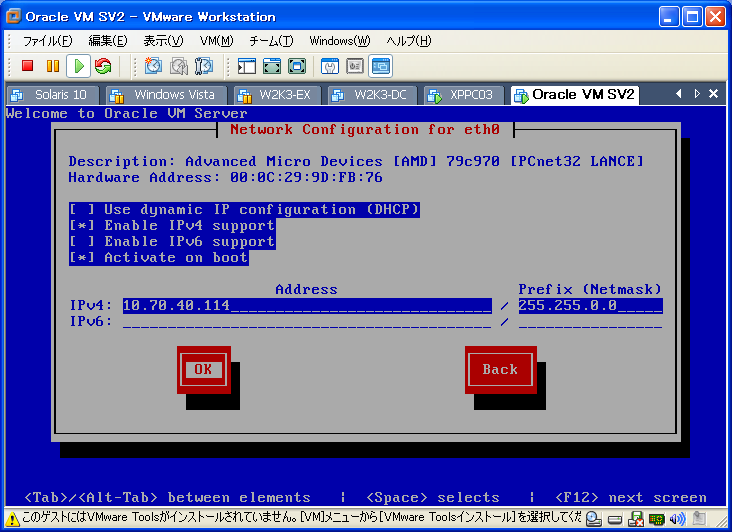This screenshot has height=532, width=732.
Task: Click the yellow warning triangle in status bar
Action: tap(13, 518)
